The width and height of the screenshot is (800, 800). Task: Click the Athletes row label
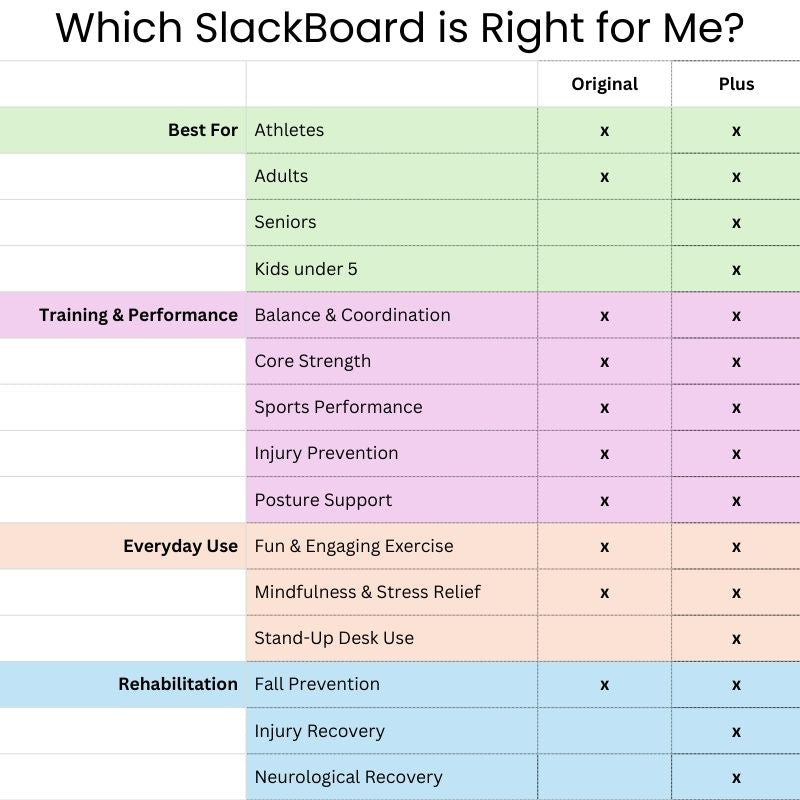click(289, 130)
